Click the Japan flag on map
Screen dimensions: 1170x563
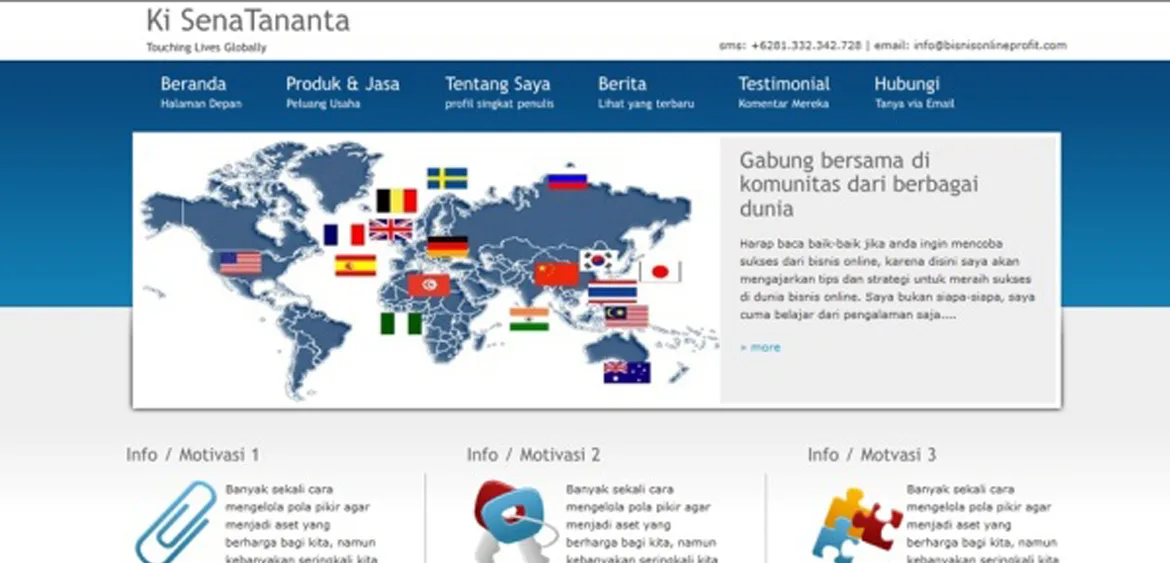660,271
